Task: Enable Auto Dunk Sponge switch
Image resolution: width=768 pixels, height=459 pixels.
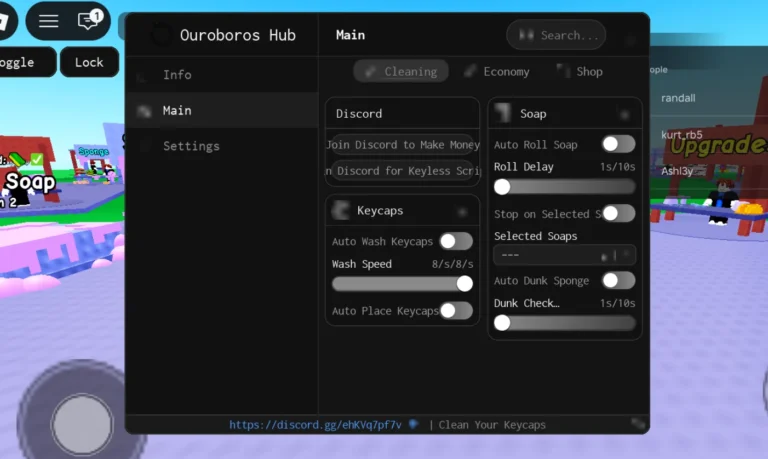Action: coord(619,280)
